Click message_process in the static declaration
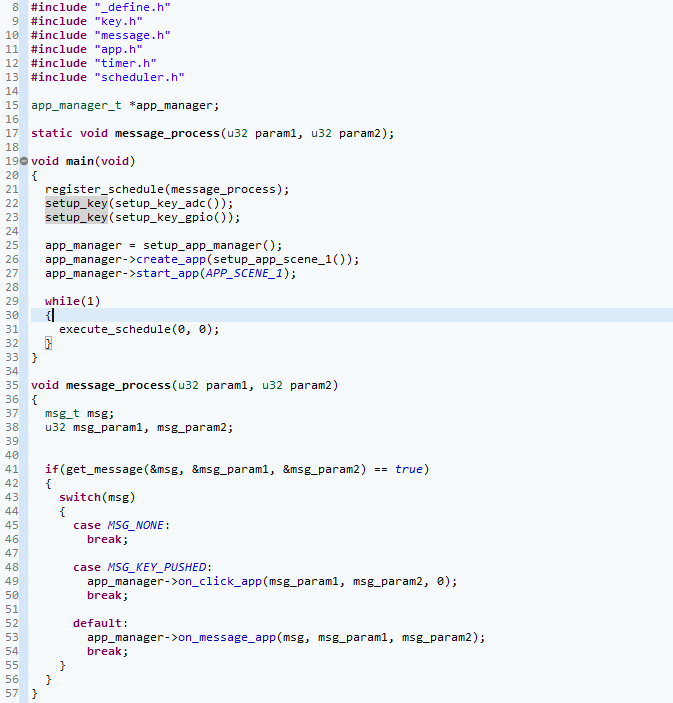This screenshot has width=673, height=703. 167,133
